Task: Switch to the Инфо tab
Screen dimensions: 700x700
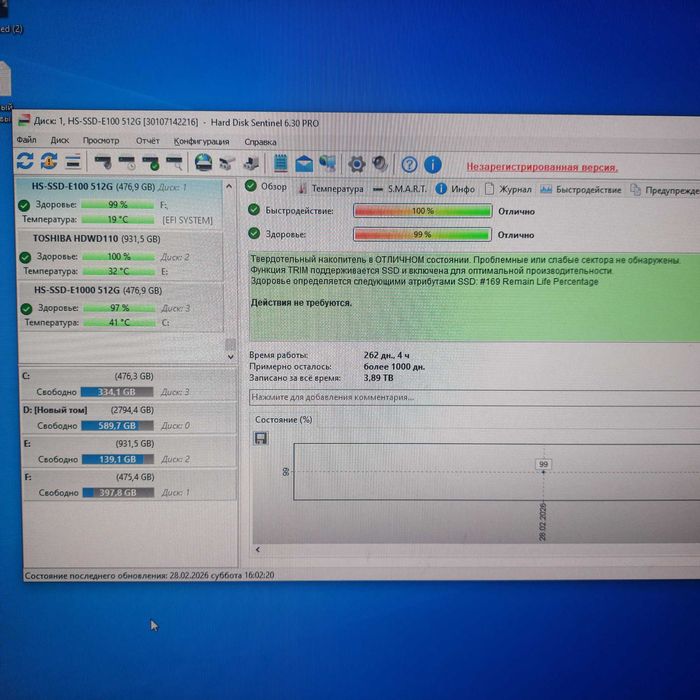Action: click(x=455, y=189)
